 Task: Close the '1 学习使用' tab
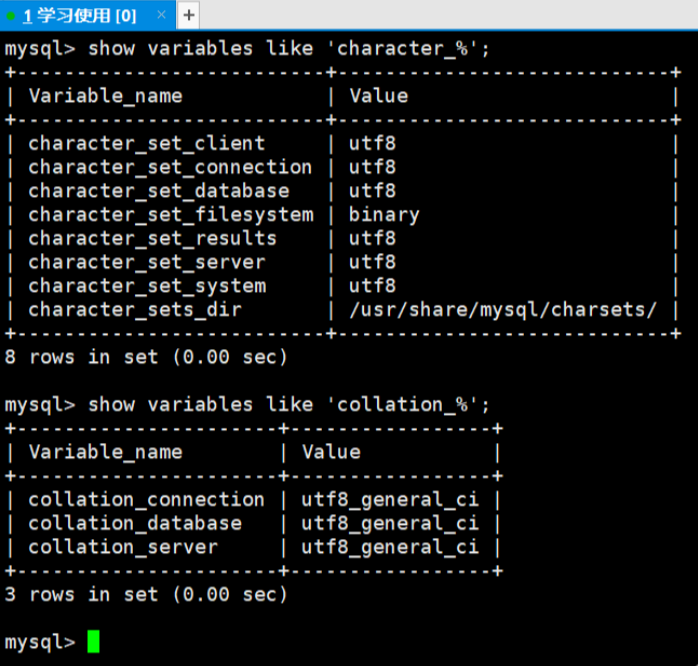pyautogui.click(x=162, y=16)
